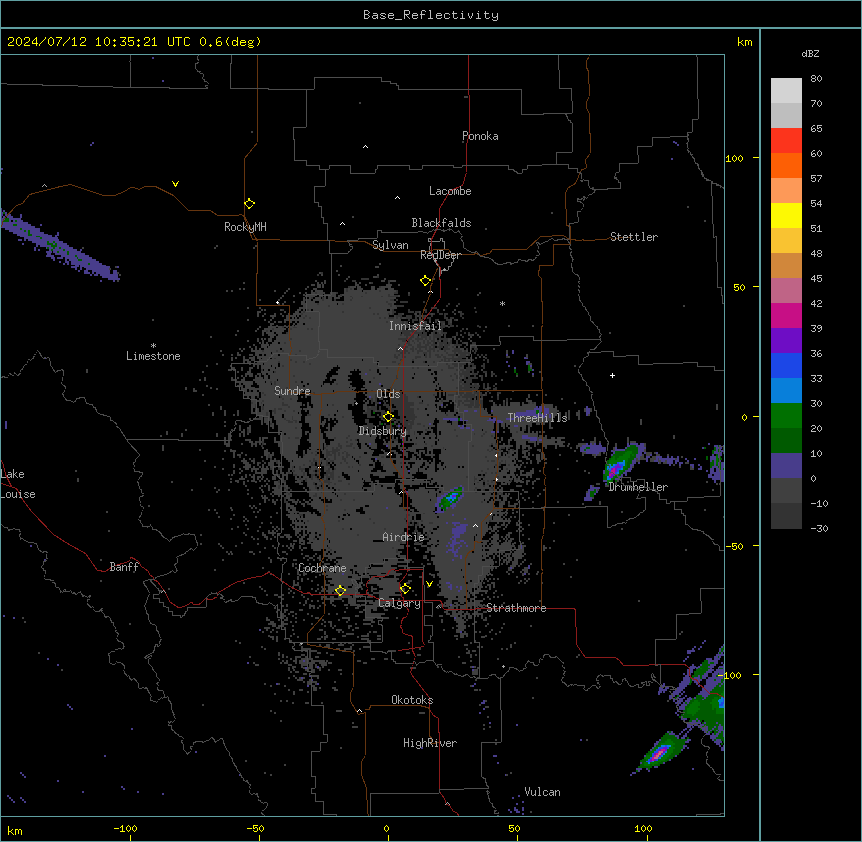
Task: Pick the purple legend swatch below 39
Action: tap(786, 340)
